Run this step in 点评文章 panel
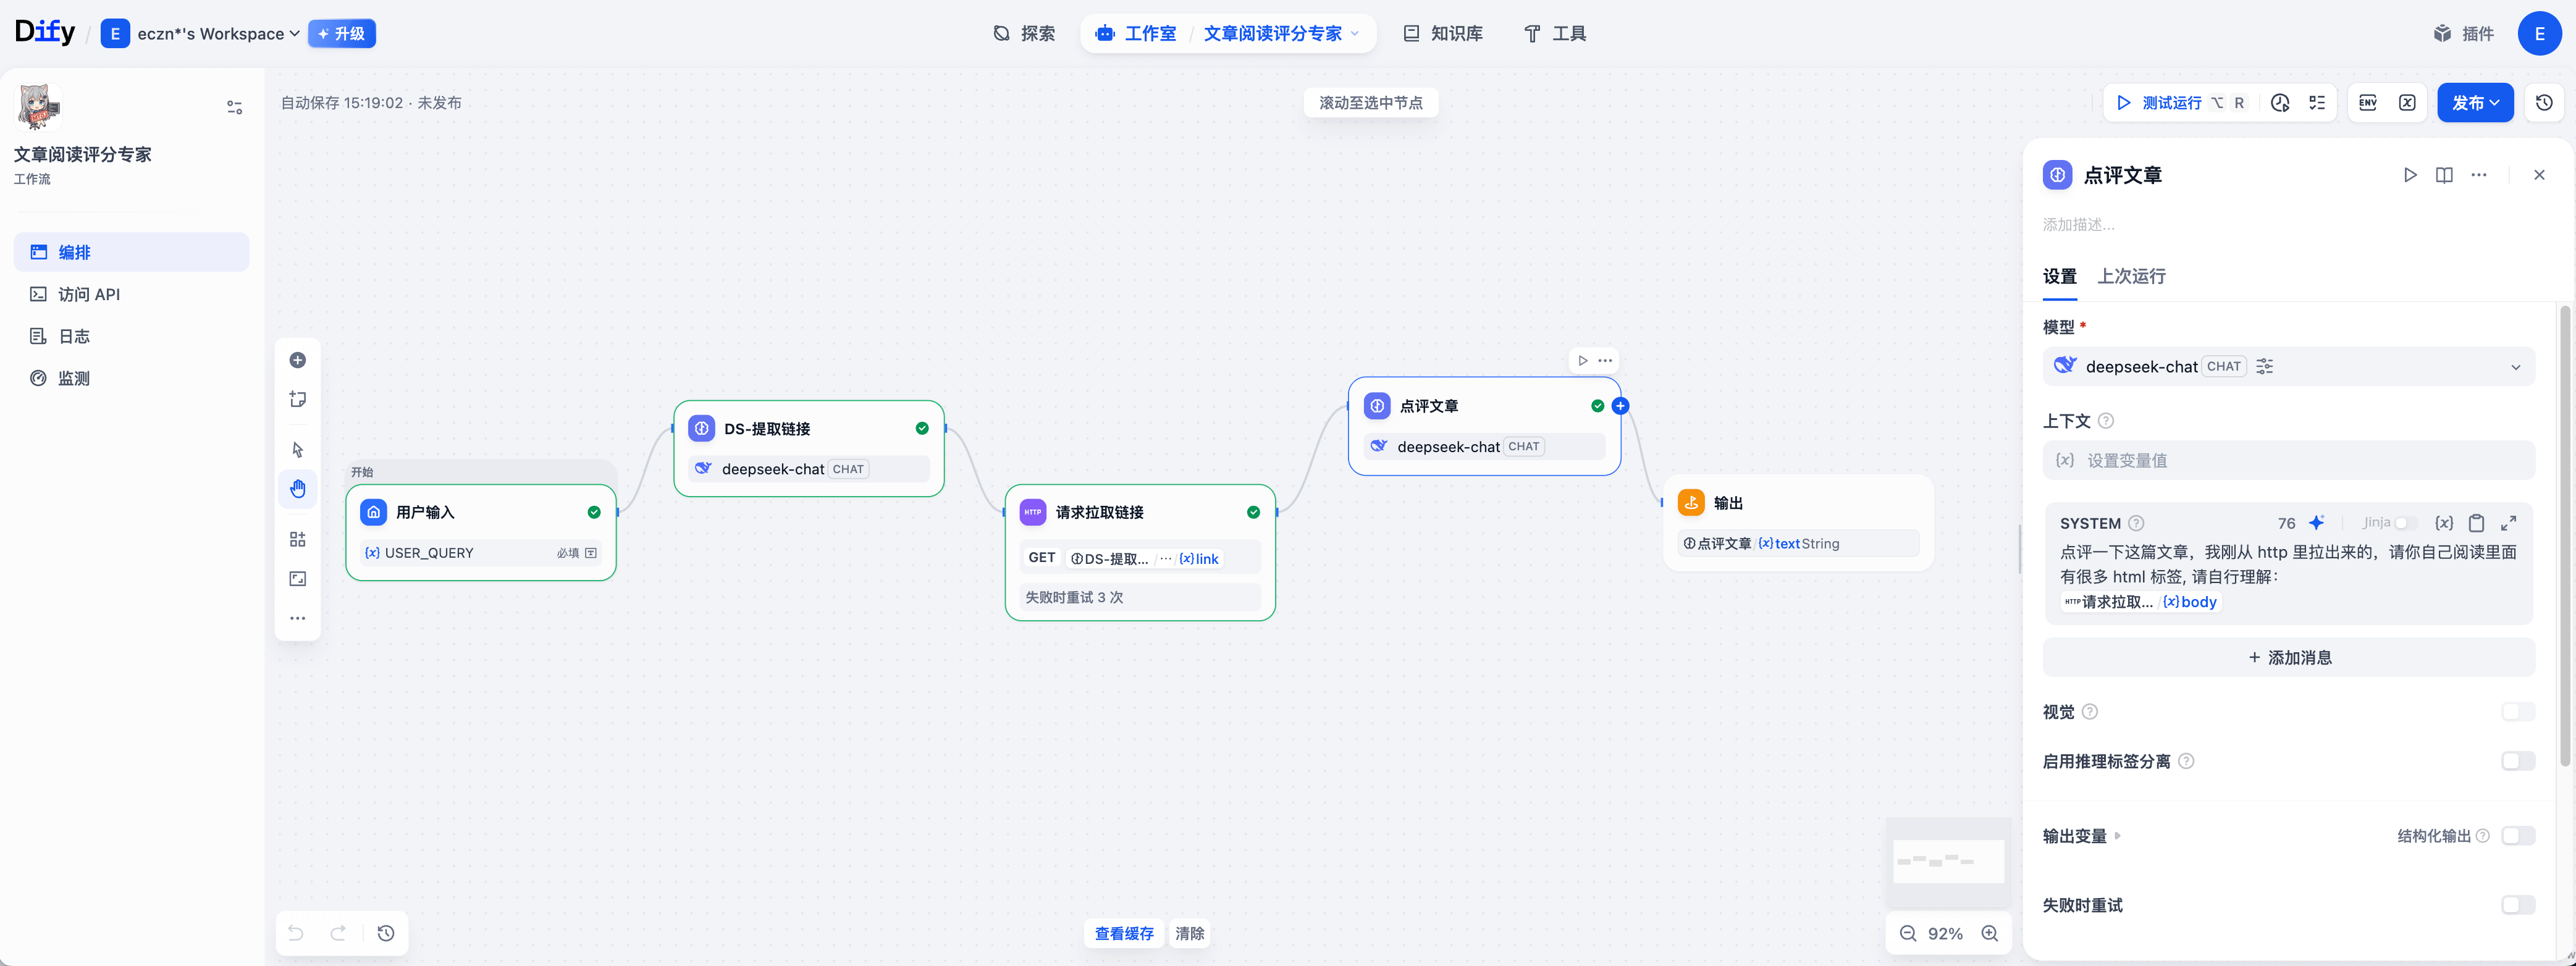Viewport: 2576px width, 966px height. point(2410,175)
